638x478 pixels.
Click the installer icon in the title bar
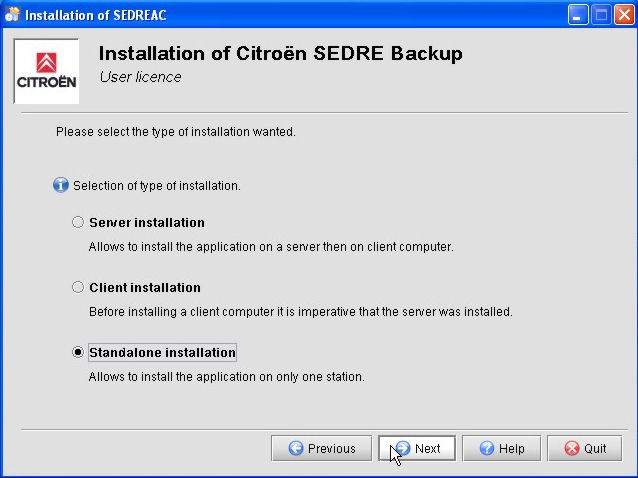click(12, 15)
